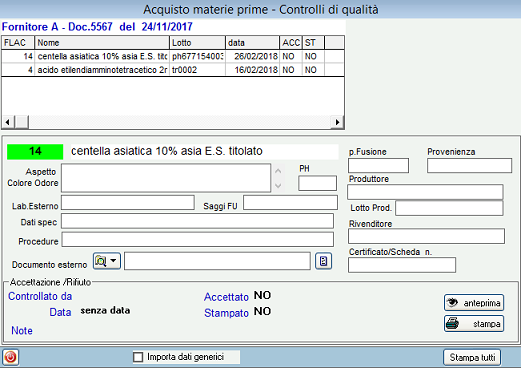521x368 pixels.
Task: Click the Saggi FU input field
Action: point(290,202)
